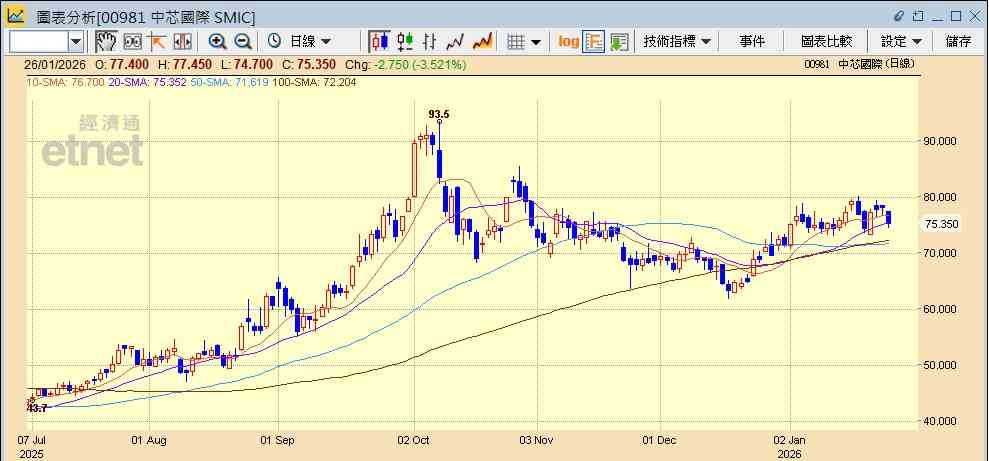Image resolution: width=989 pixels, height=461 pixels.
Task: Click the 26/01/2026 date readout
Action: coord(56,64)
